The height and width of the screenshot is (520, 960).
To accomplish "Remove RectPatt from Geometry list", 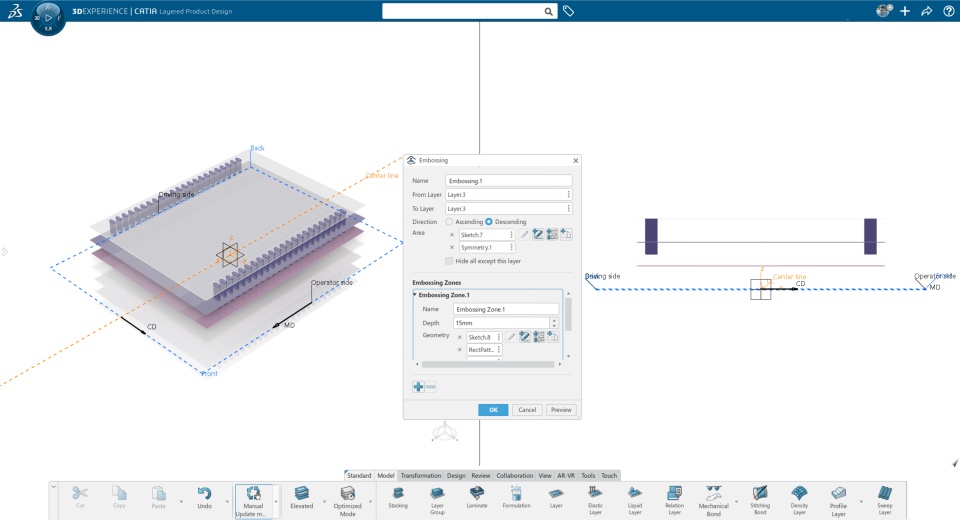I will [460, 350].
